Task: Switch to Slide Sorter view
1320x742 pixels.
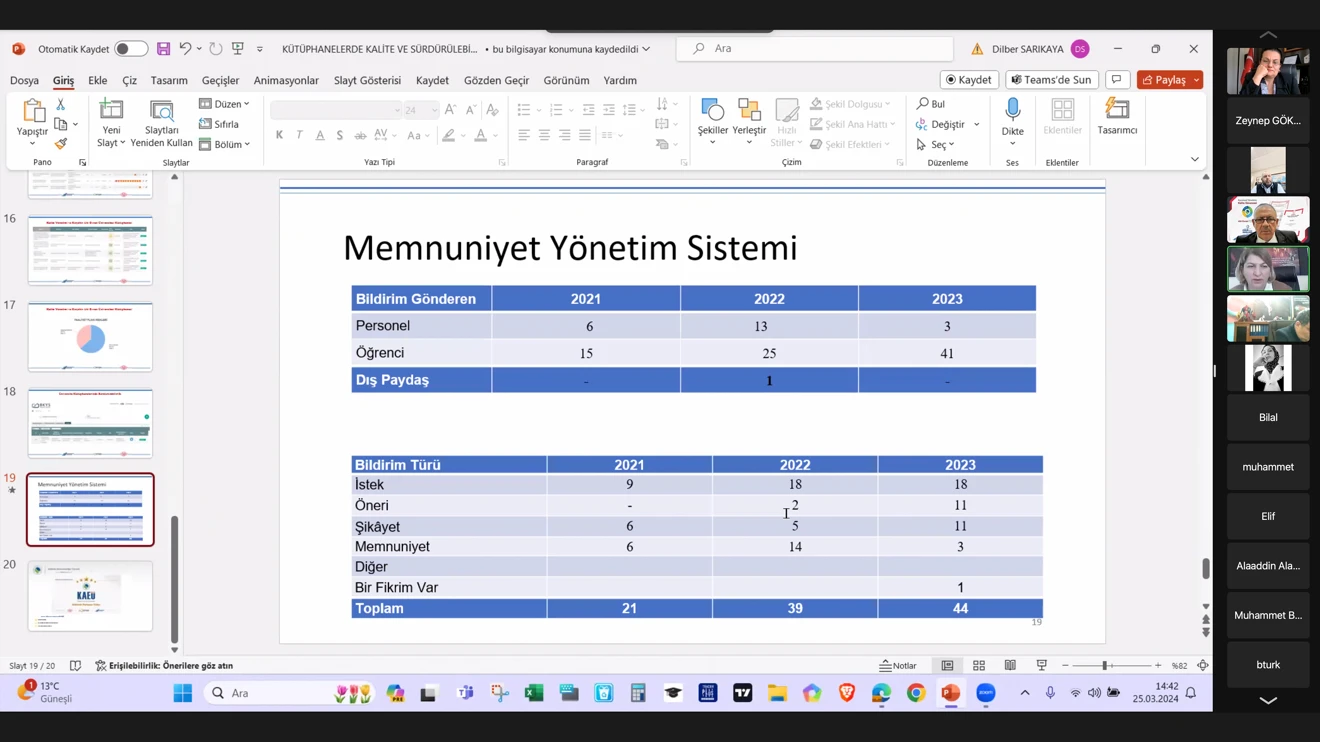Action: tap(979, 666)
